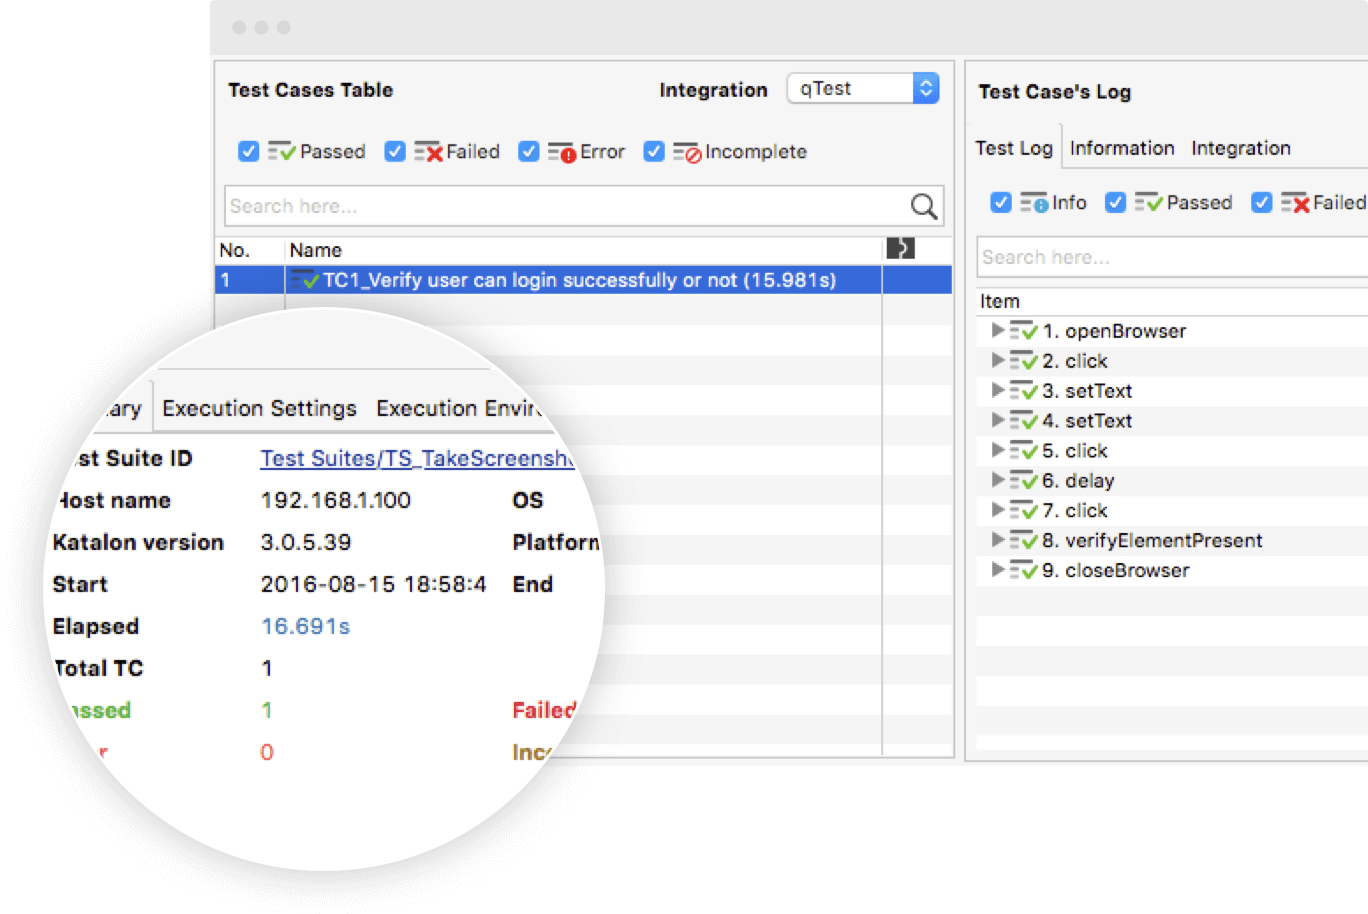Expand the 2. click log step
This screenshot has height=914, width=1368.
[997, 359]
